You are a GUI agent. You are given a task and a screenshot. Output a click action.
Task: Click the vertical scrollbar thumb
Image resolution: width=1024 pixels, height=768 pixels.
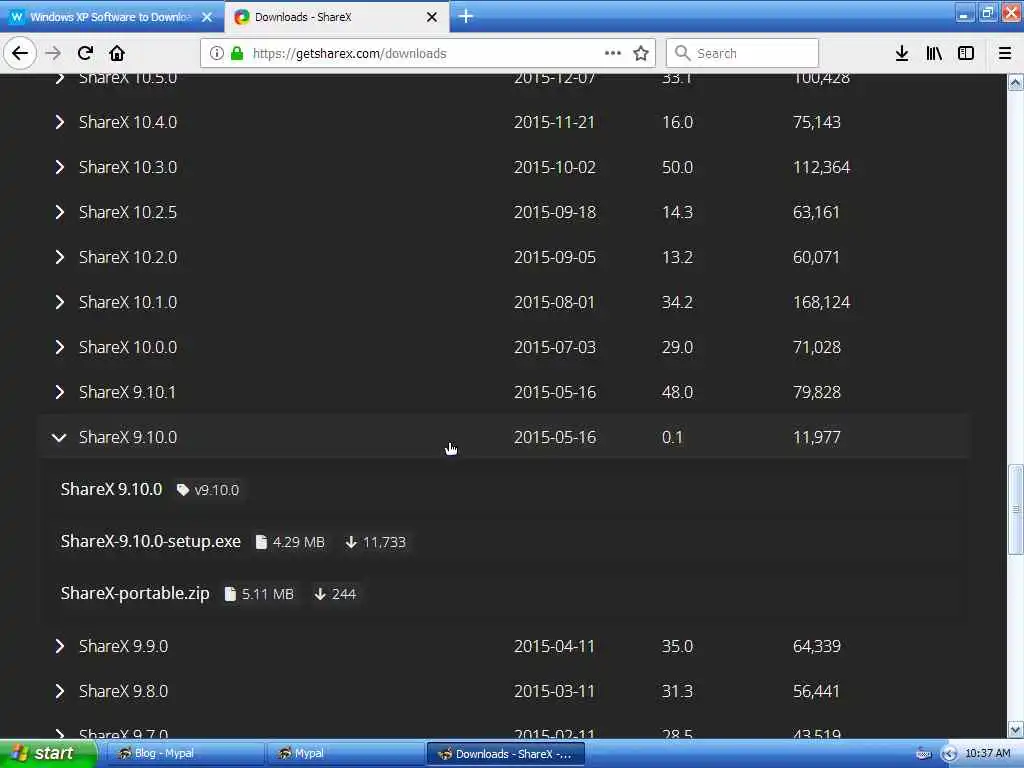tap(1016, 509)
